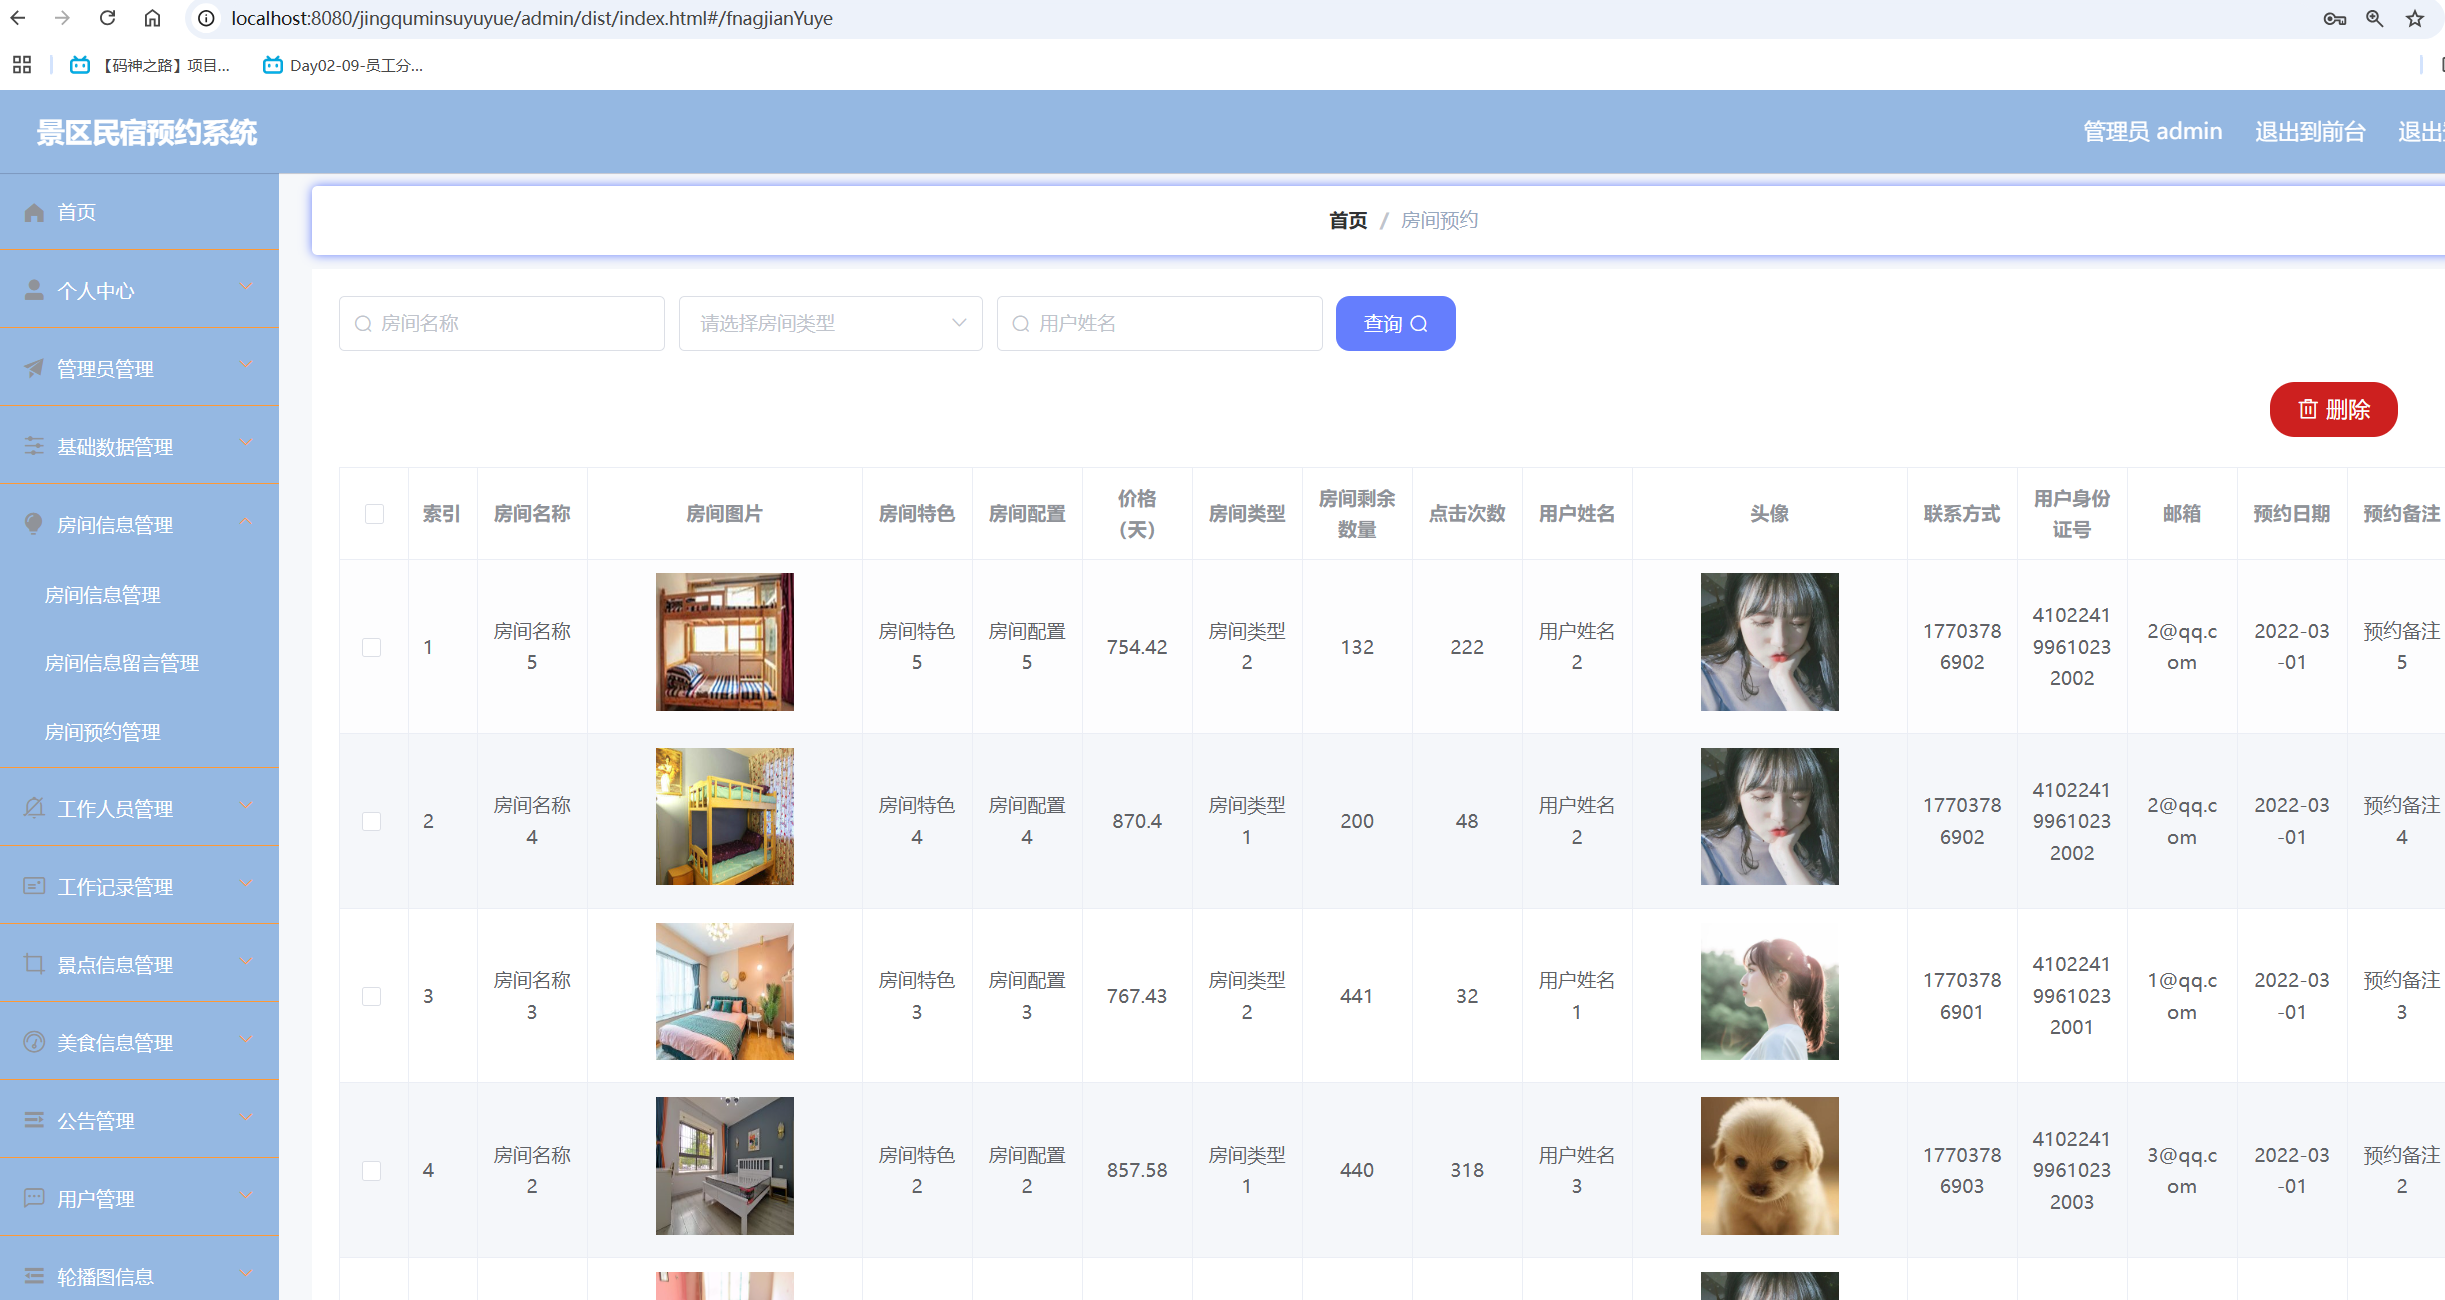Toggle the select-all checkbox in table header
Viewport: 2445px width, 1300px height.
(374, 514)
